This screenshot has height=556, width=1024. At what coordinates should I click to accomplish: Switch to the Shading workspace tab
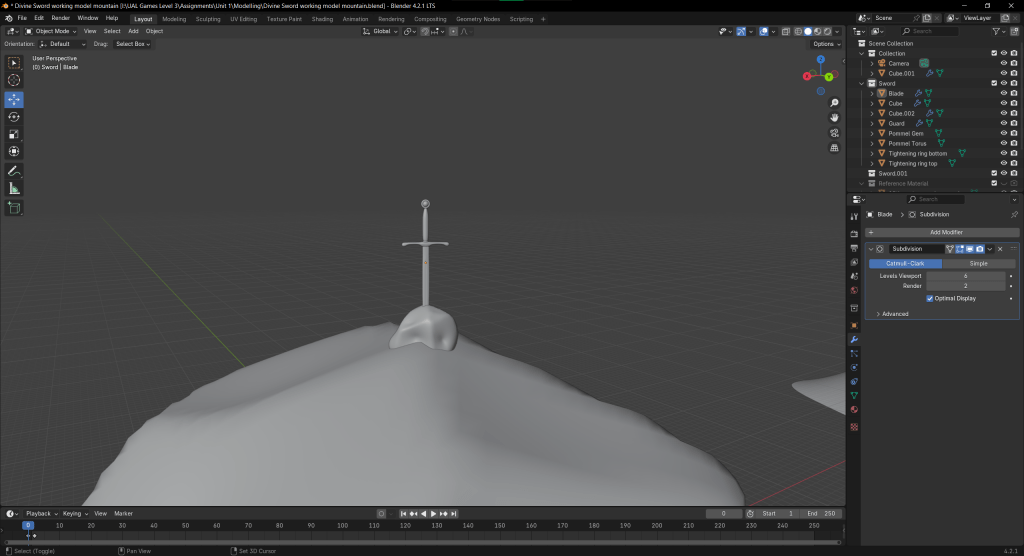click(322, 18)
